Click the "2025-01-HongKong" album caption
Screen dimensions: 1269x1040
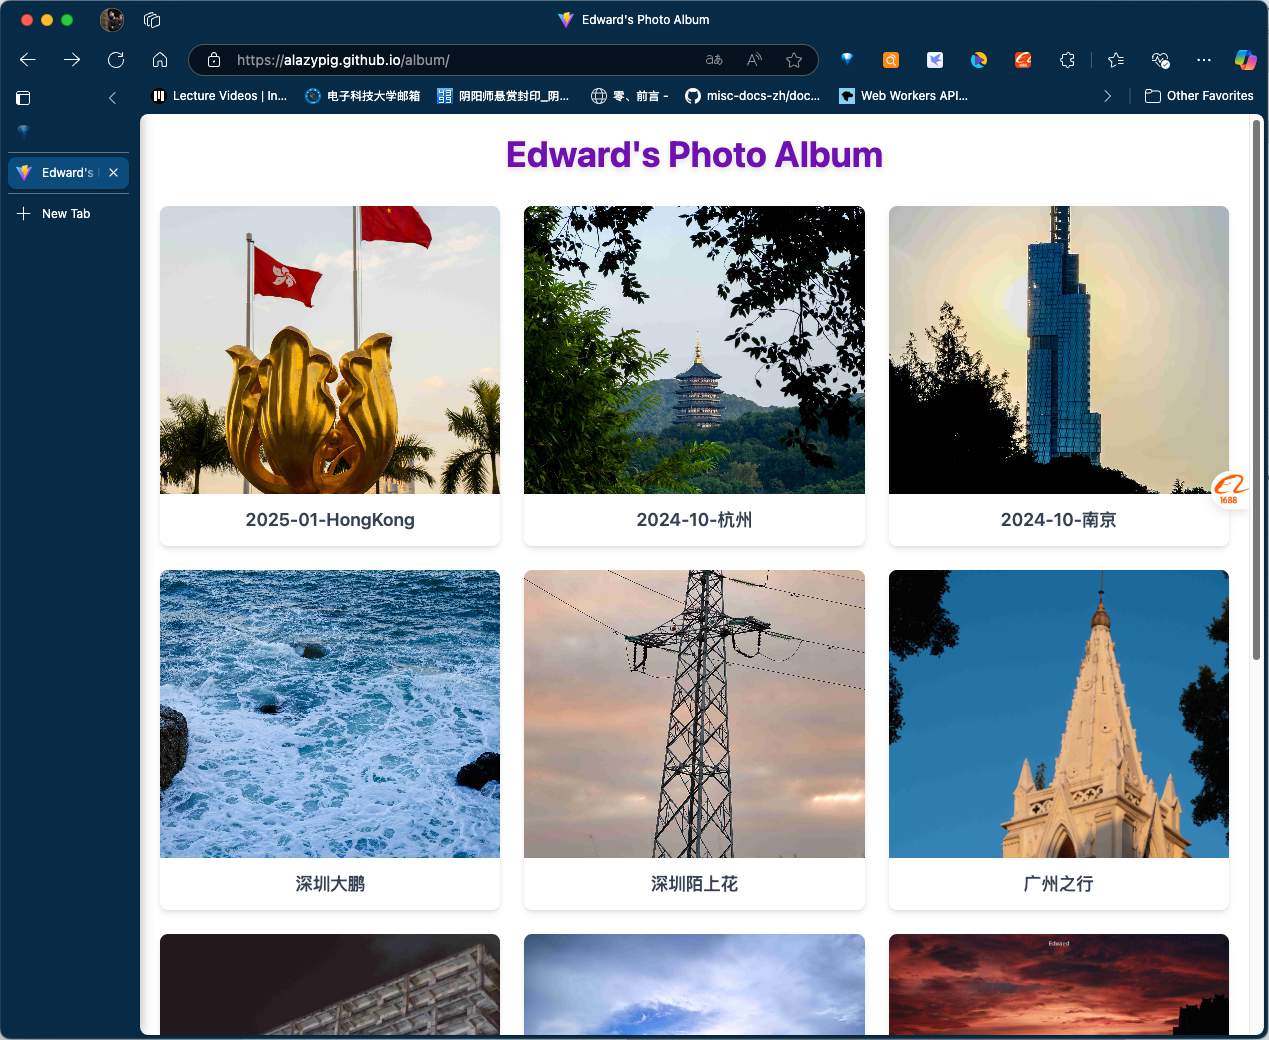tap(330, 520)
